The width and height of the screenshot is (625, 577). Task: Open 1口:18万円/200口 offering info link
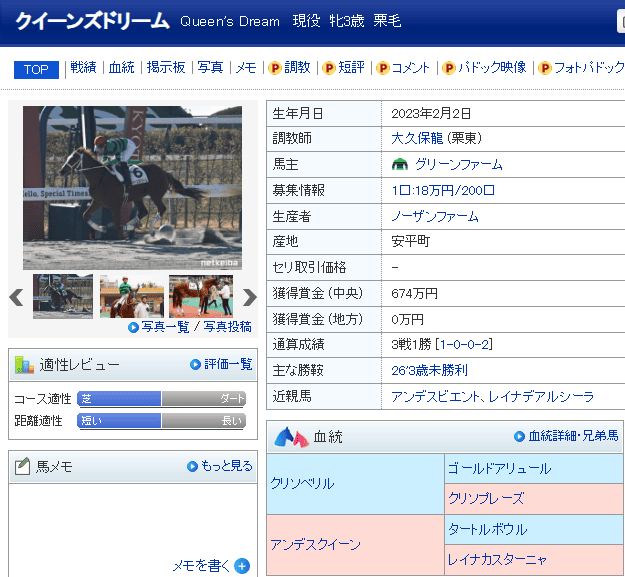[443, 190]
